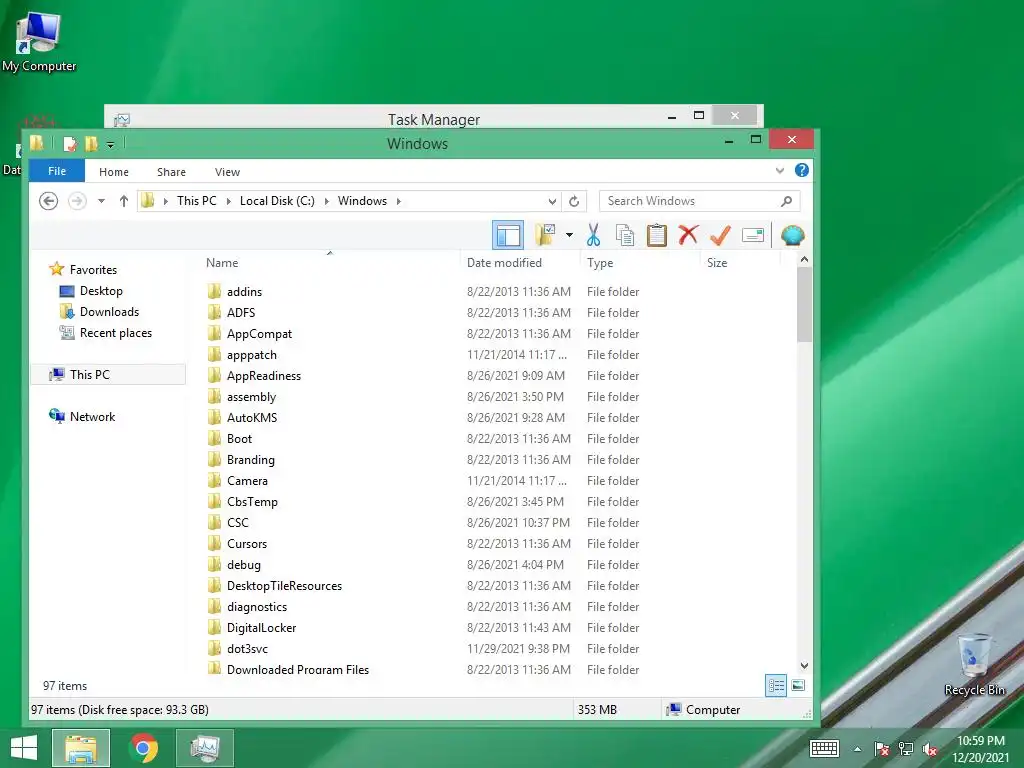Show hidden tray icons arrow
The width and height of the screenshot is (1024, 768).
[x=857, y=749]
